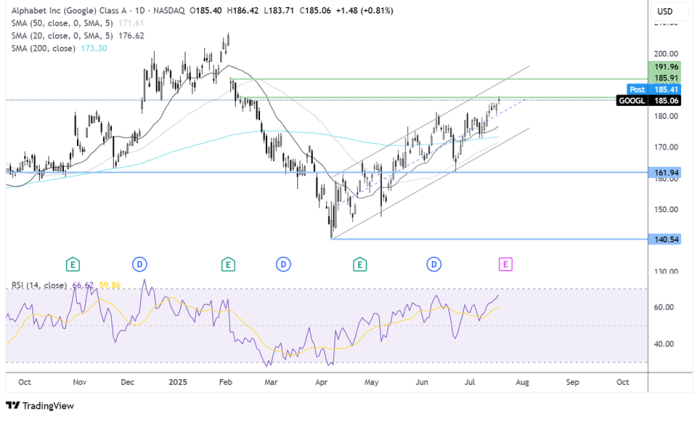Click the leftmost green earnings E marker
The image size is (700, 427).
(x=72, y=264)
